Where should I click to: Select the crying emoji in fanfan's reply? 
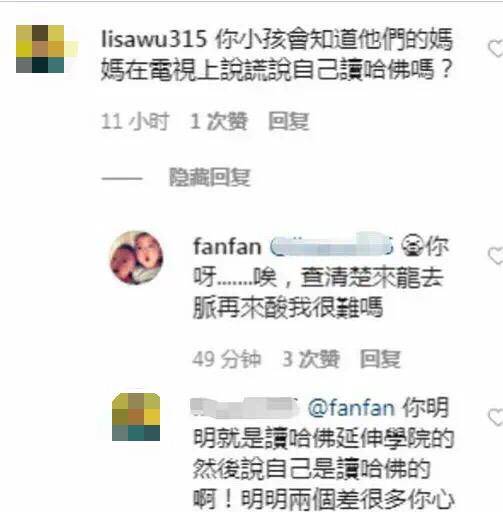(413, 246)
